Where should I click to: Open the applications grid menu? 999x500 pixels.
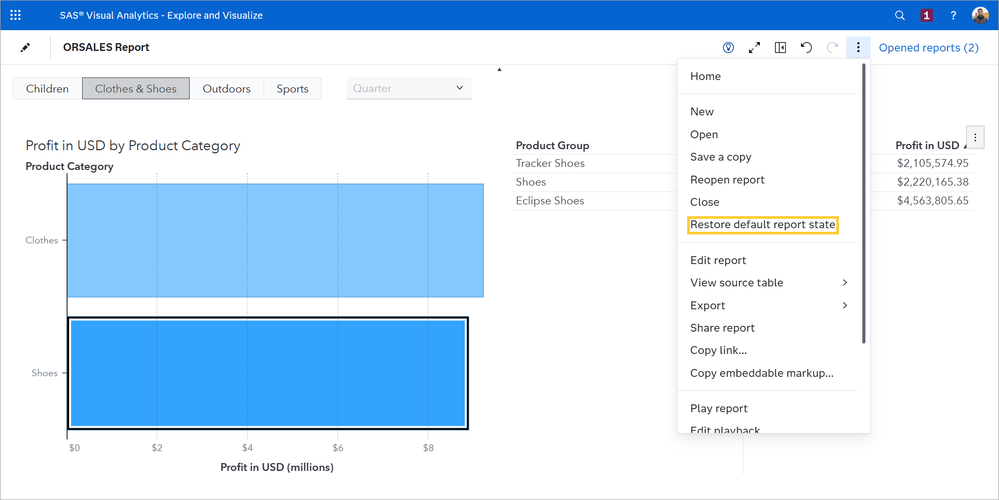click(x=15, y=15)
